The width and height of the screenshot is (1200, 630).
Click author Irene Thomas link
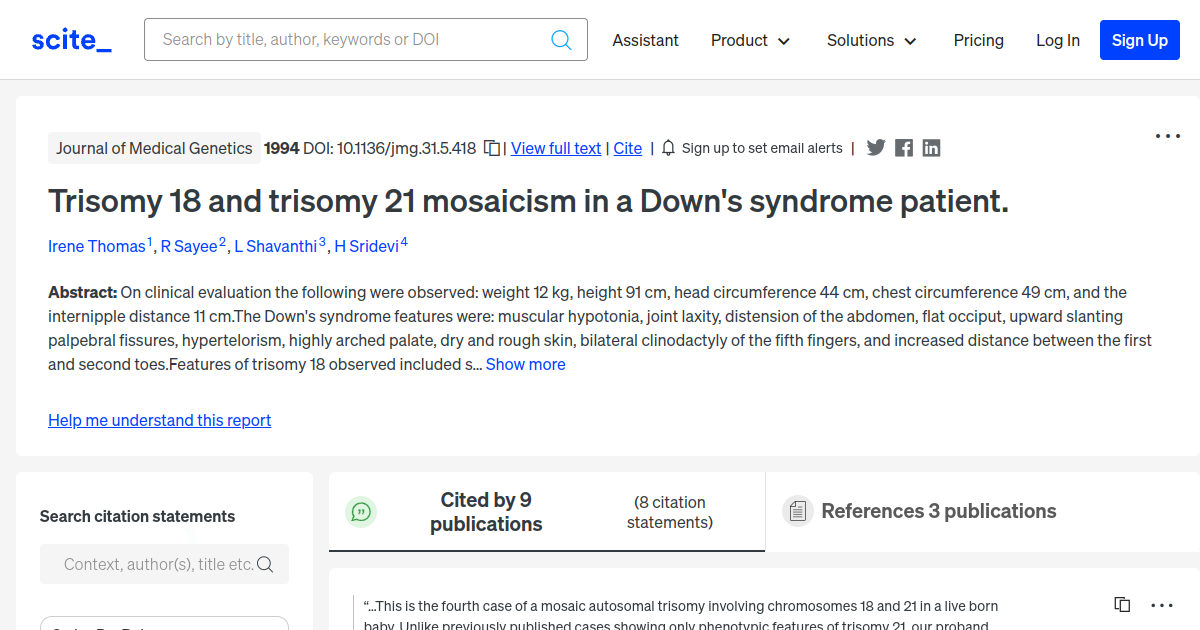click(x=97, y=246)
